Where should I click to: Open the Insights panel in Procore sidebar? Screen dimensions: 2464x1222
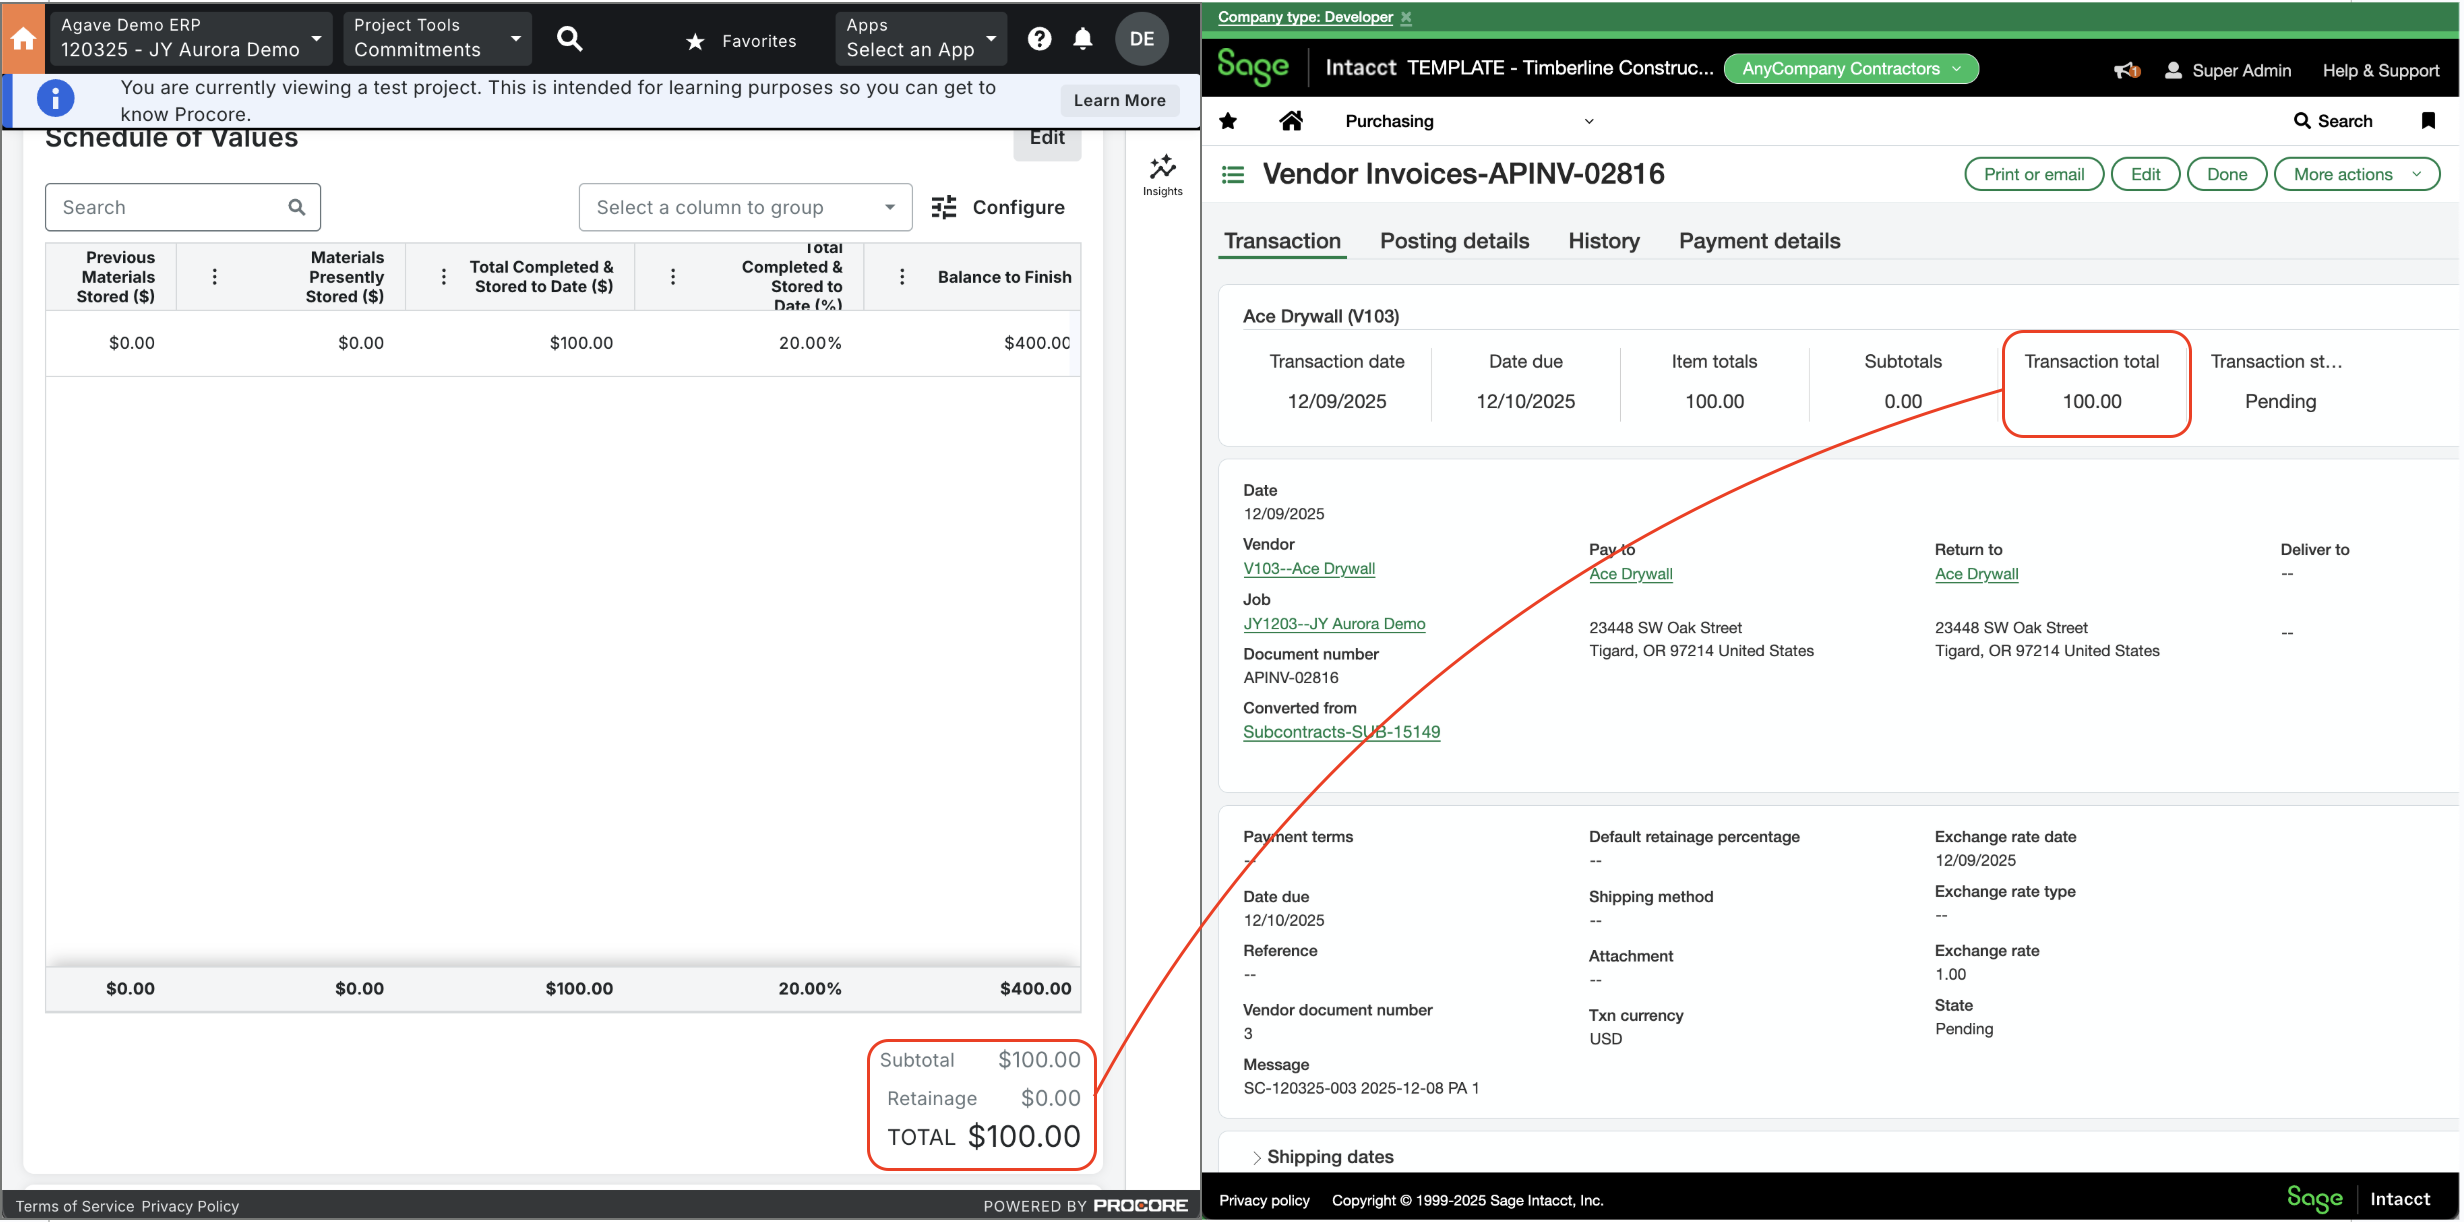(1162, 168)
